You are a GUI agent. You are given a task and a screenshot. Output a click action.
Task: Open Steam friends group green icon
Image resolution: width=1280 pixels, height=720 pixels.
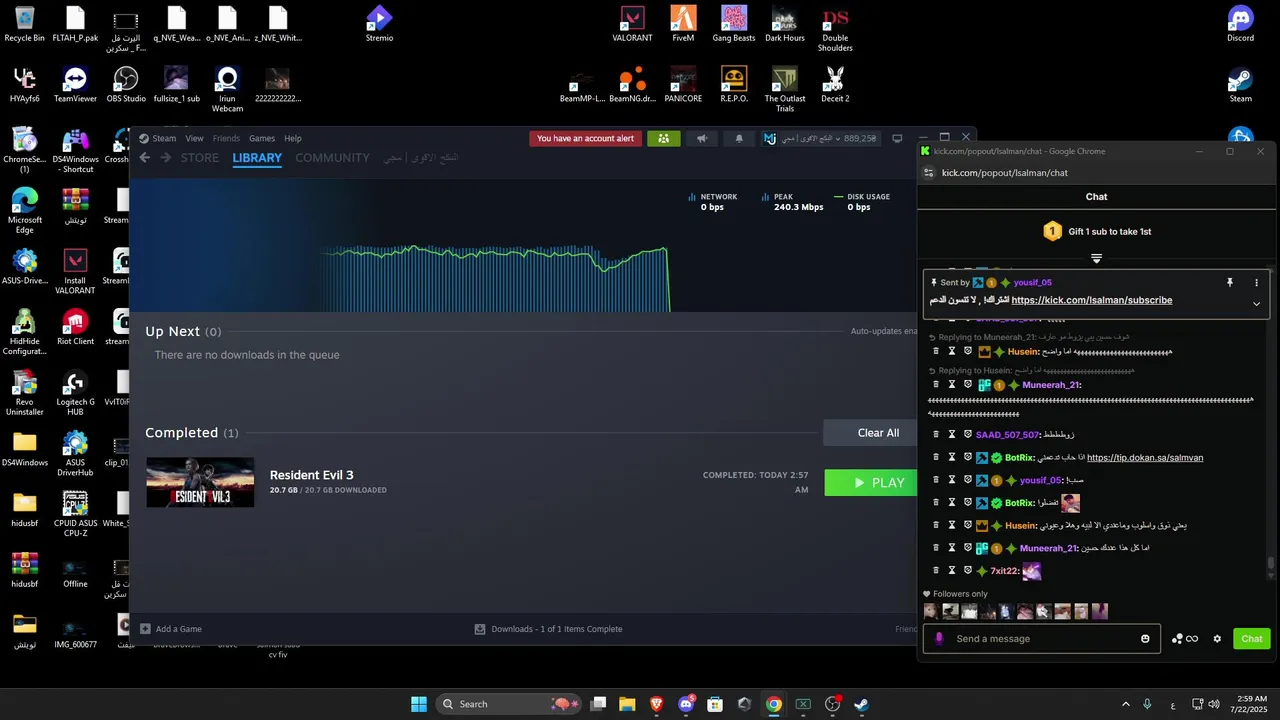[x=663, y=139]
